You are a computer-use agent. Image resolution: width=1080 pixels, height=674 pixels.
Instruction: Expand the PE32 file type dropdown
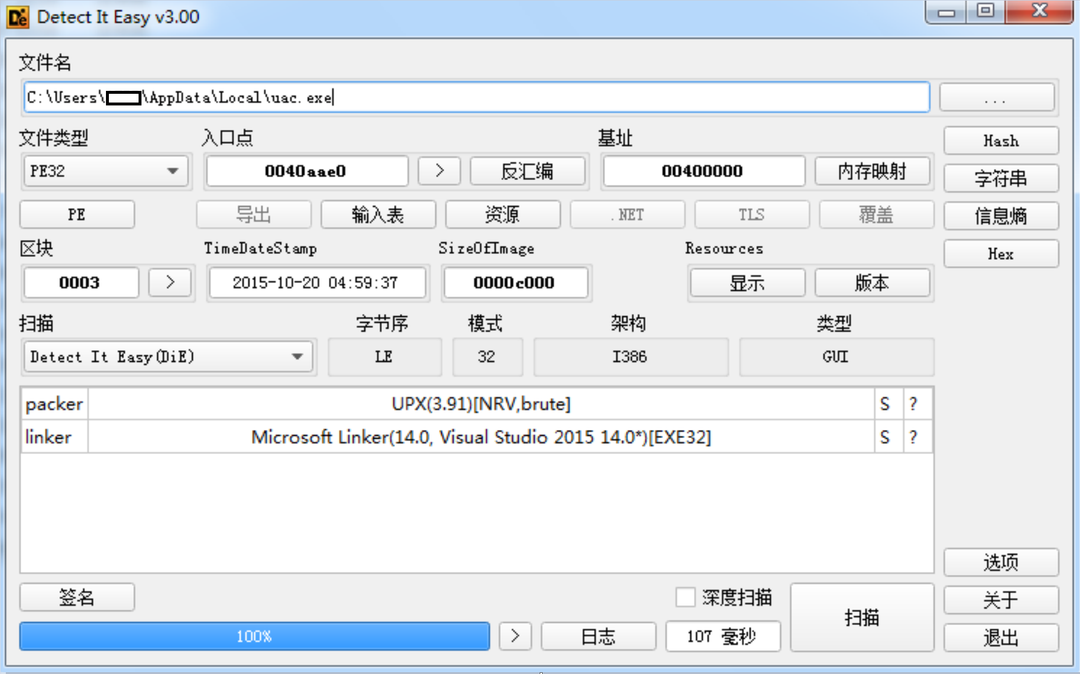105,171
